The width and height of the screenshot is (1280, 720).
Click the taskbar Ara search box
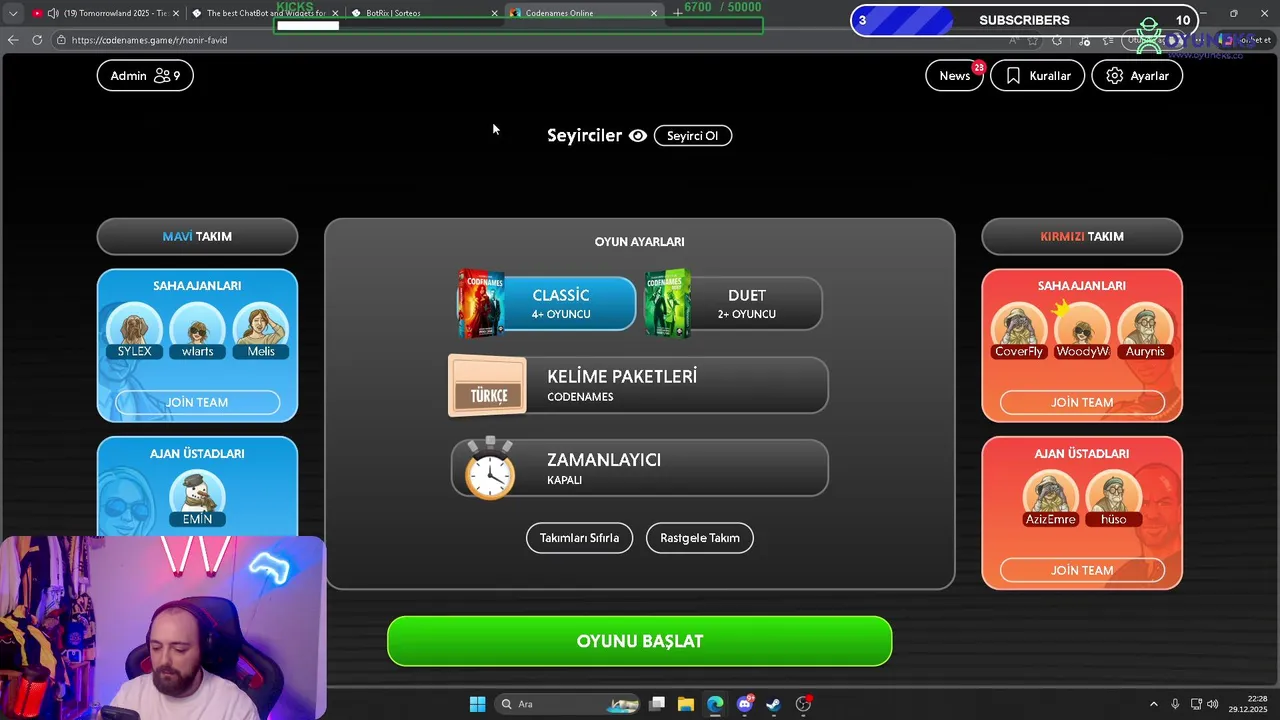pos(567,704)
